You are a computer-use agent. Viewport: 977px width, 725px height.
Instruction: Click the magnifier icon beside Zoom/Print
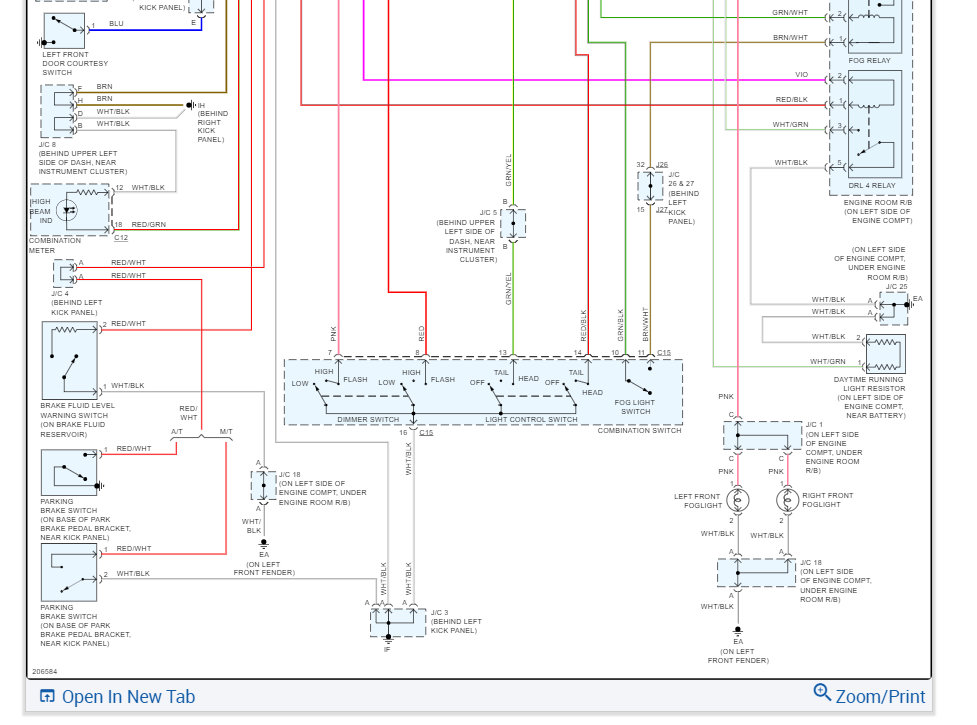pos(822,692)
